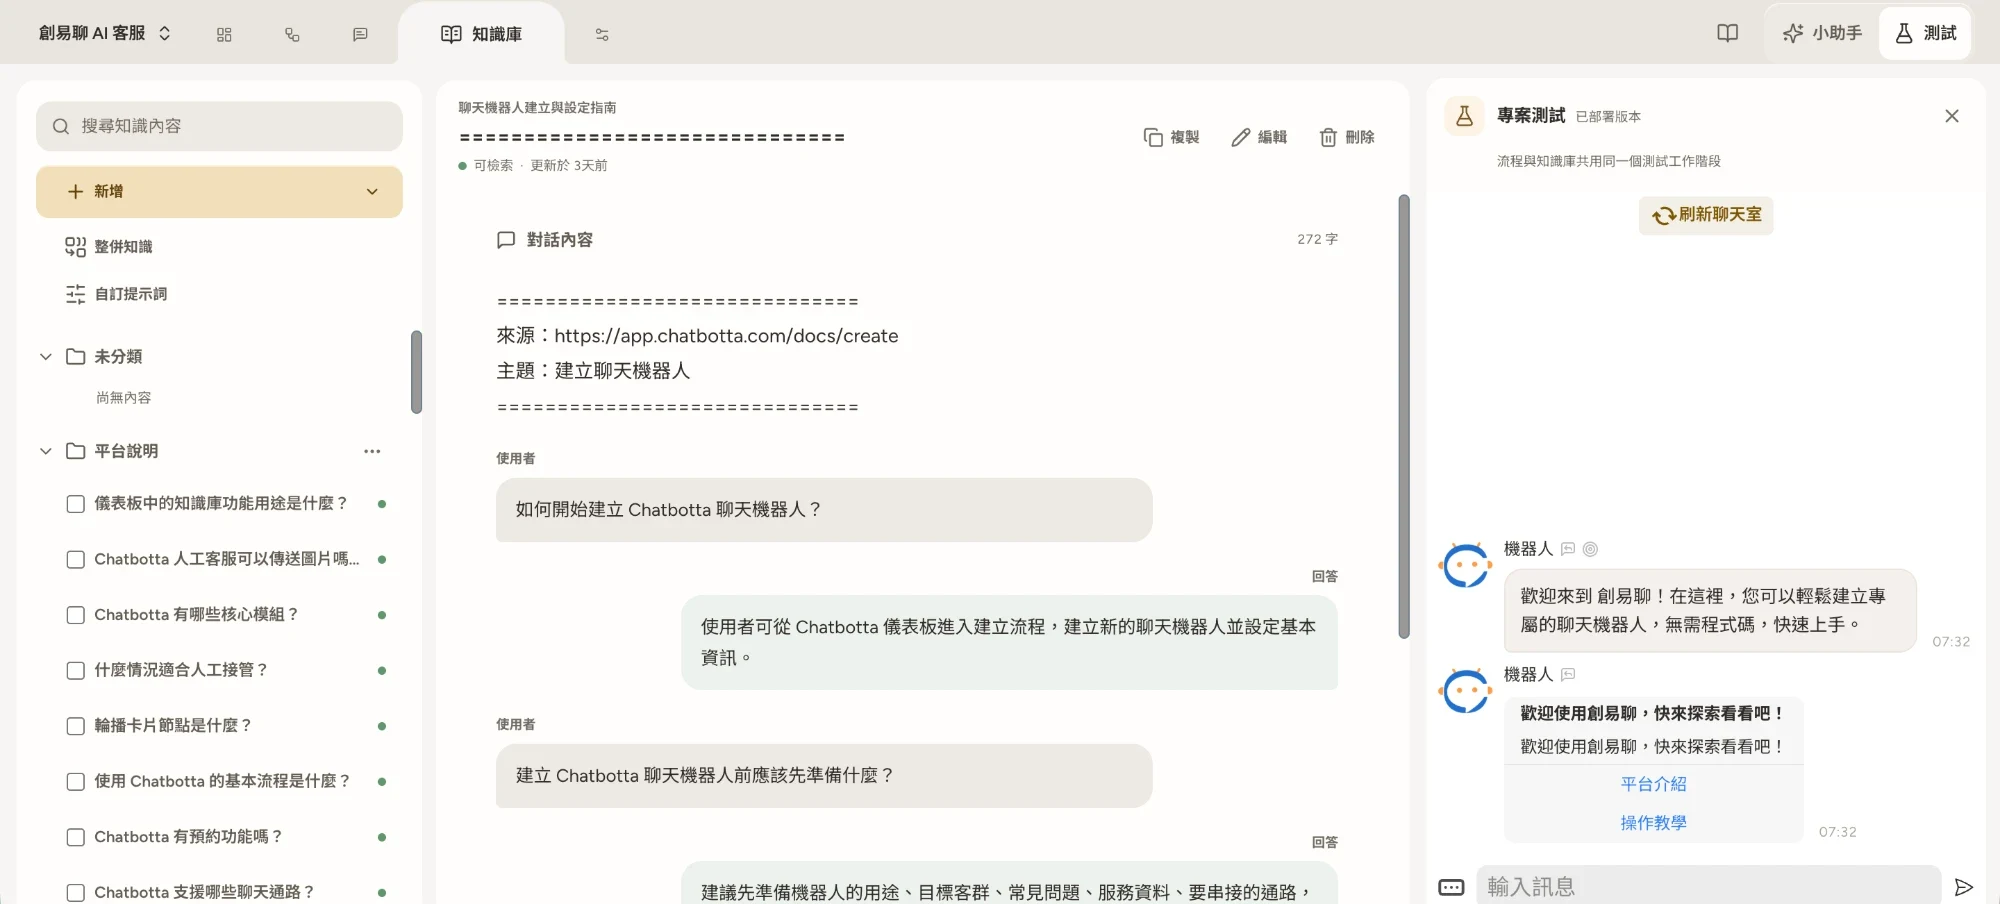Check Chatbotta 支援哪些聊天通路？ checkbox

[75, 892]
